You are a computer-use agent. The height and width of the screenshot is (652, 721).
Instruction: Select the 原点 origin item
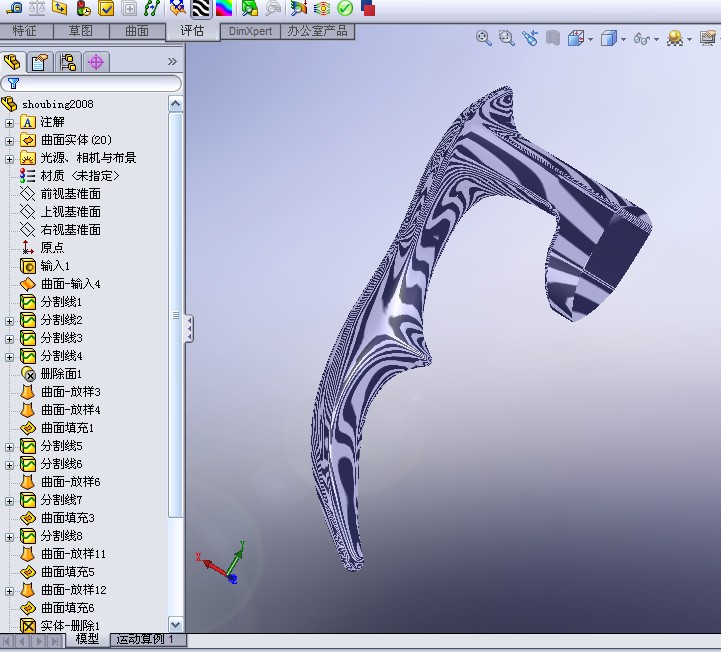[42, 248]
